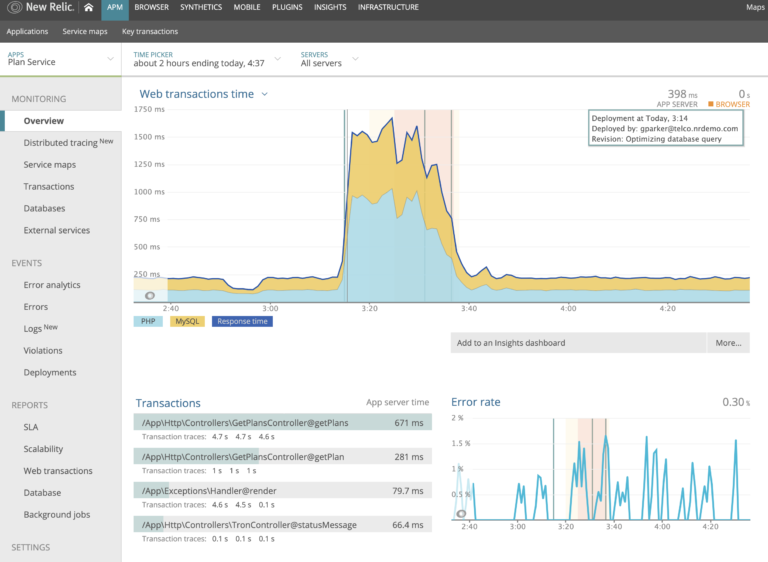Image resolution: width=768 pixels, height=562 pixels.
Task: Click the New Relic logo
Action: point(38,8)
